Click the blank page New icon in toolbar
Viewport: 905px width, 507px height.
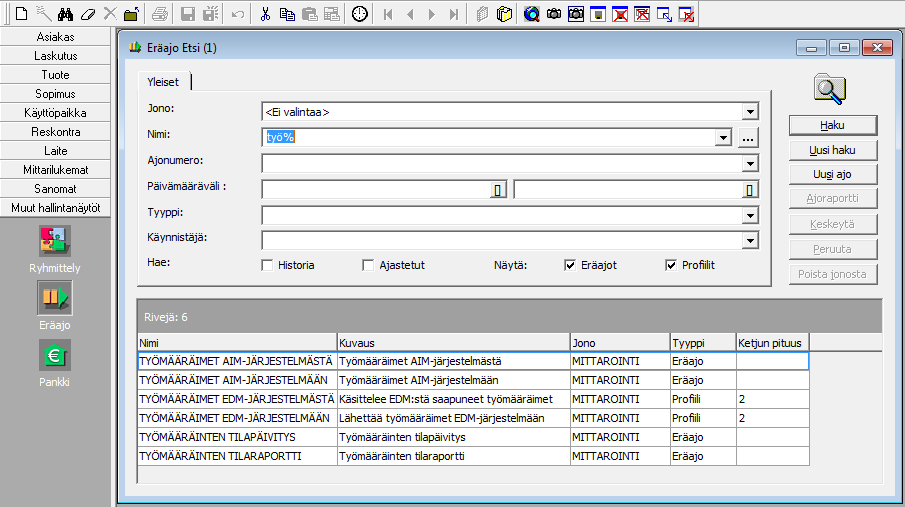[21, 14]
